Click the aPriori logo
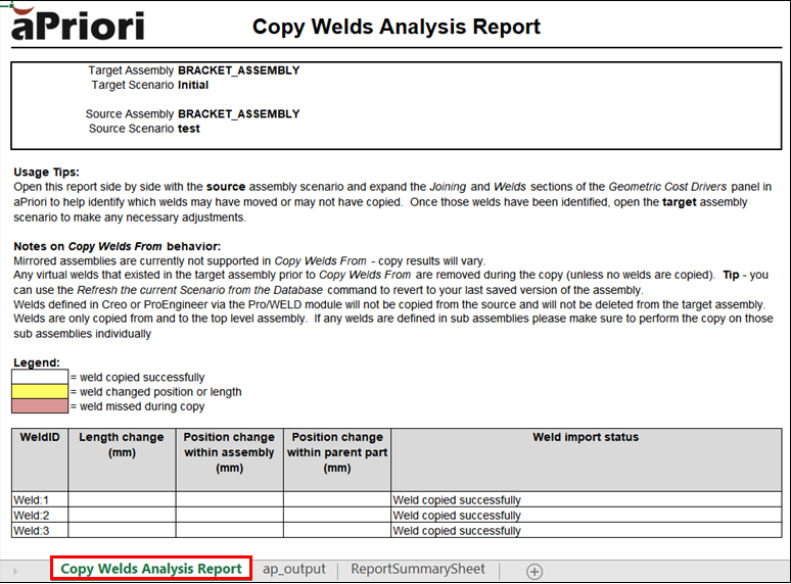Image resolution: width=791 pixels, height=584 pixels. coord(76,25)
